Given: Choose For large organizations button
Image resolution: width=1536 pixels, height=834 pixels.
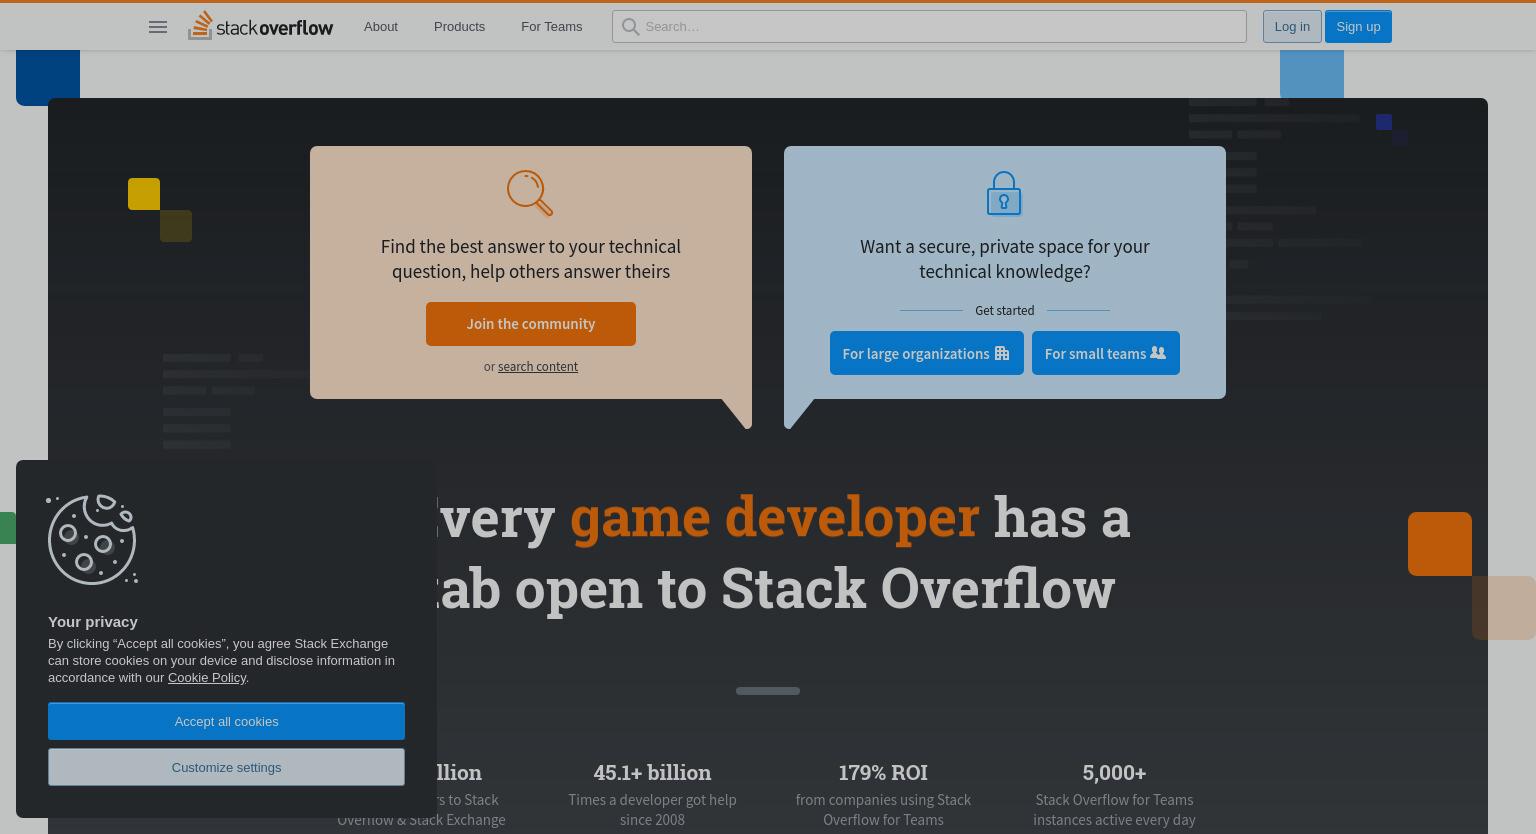Looking at the screenshot, I should coord(927,353).
